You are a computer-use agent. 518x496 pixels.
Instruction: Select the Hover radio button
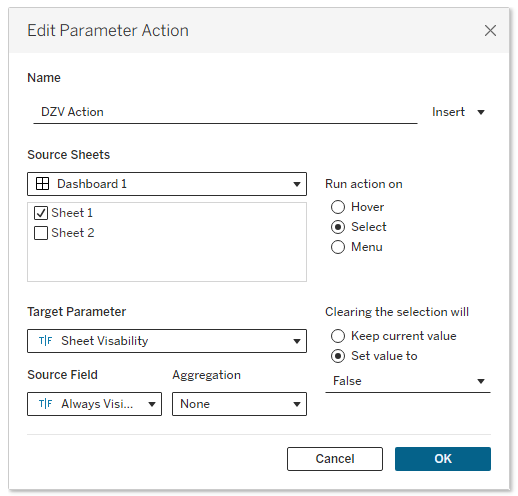pyautogui.click(x=338, y=207)
